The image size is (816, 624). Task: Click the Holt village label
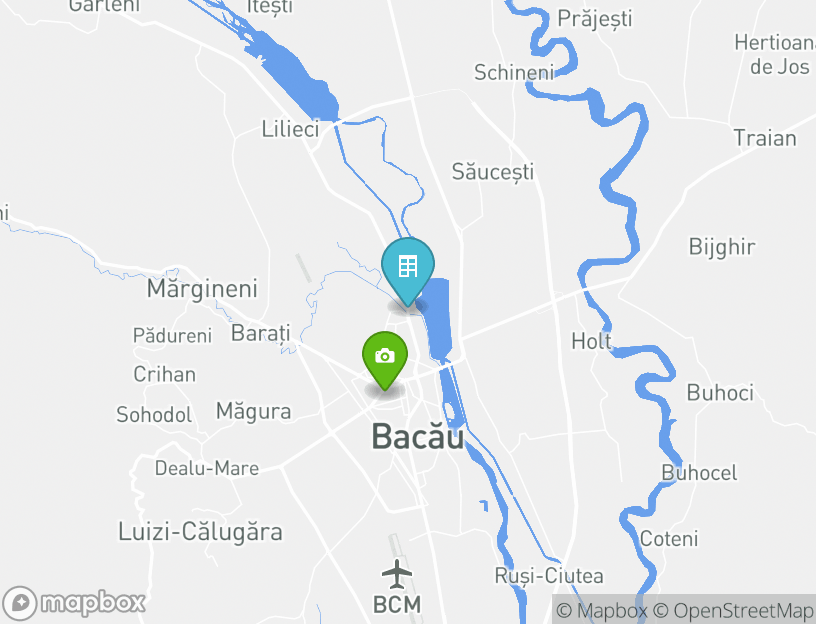coord(592,341)
